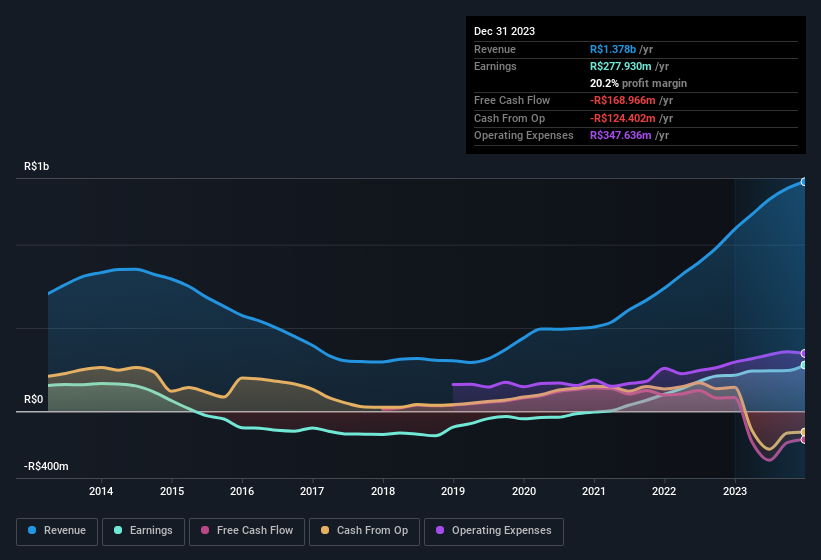Screen dimensions: 821x560
Task: Click the blue Revenue endpoint marker
Action: point(804,182)
